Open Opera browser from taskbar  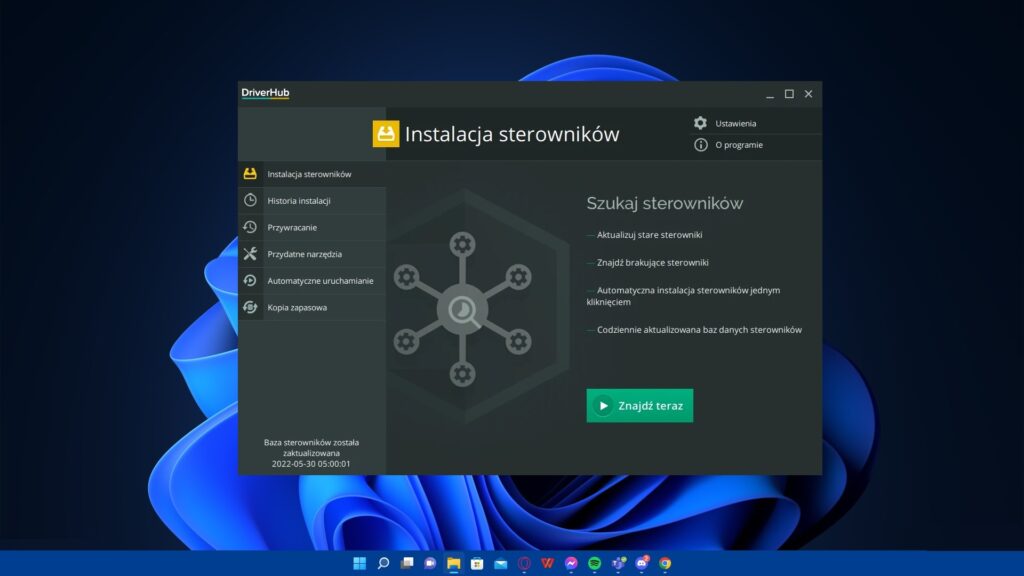[x=524, y=563]
